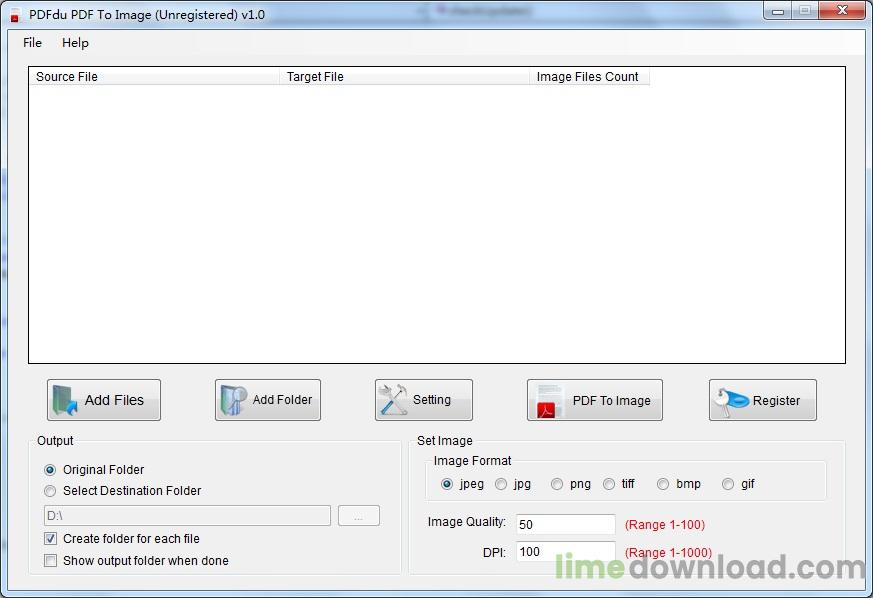Viewport: 873px width, 598px height.
Task: Click the Image Files Count column header
Action: (x=590, y=77)
